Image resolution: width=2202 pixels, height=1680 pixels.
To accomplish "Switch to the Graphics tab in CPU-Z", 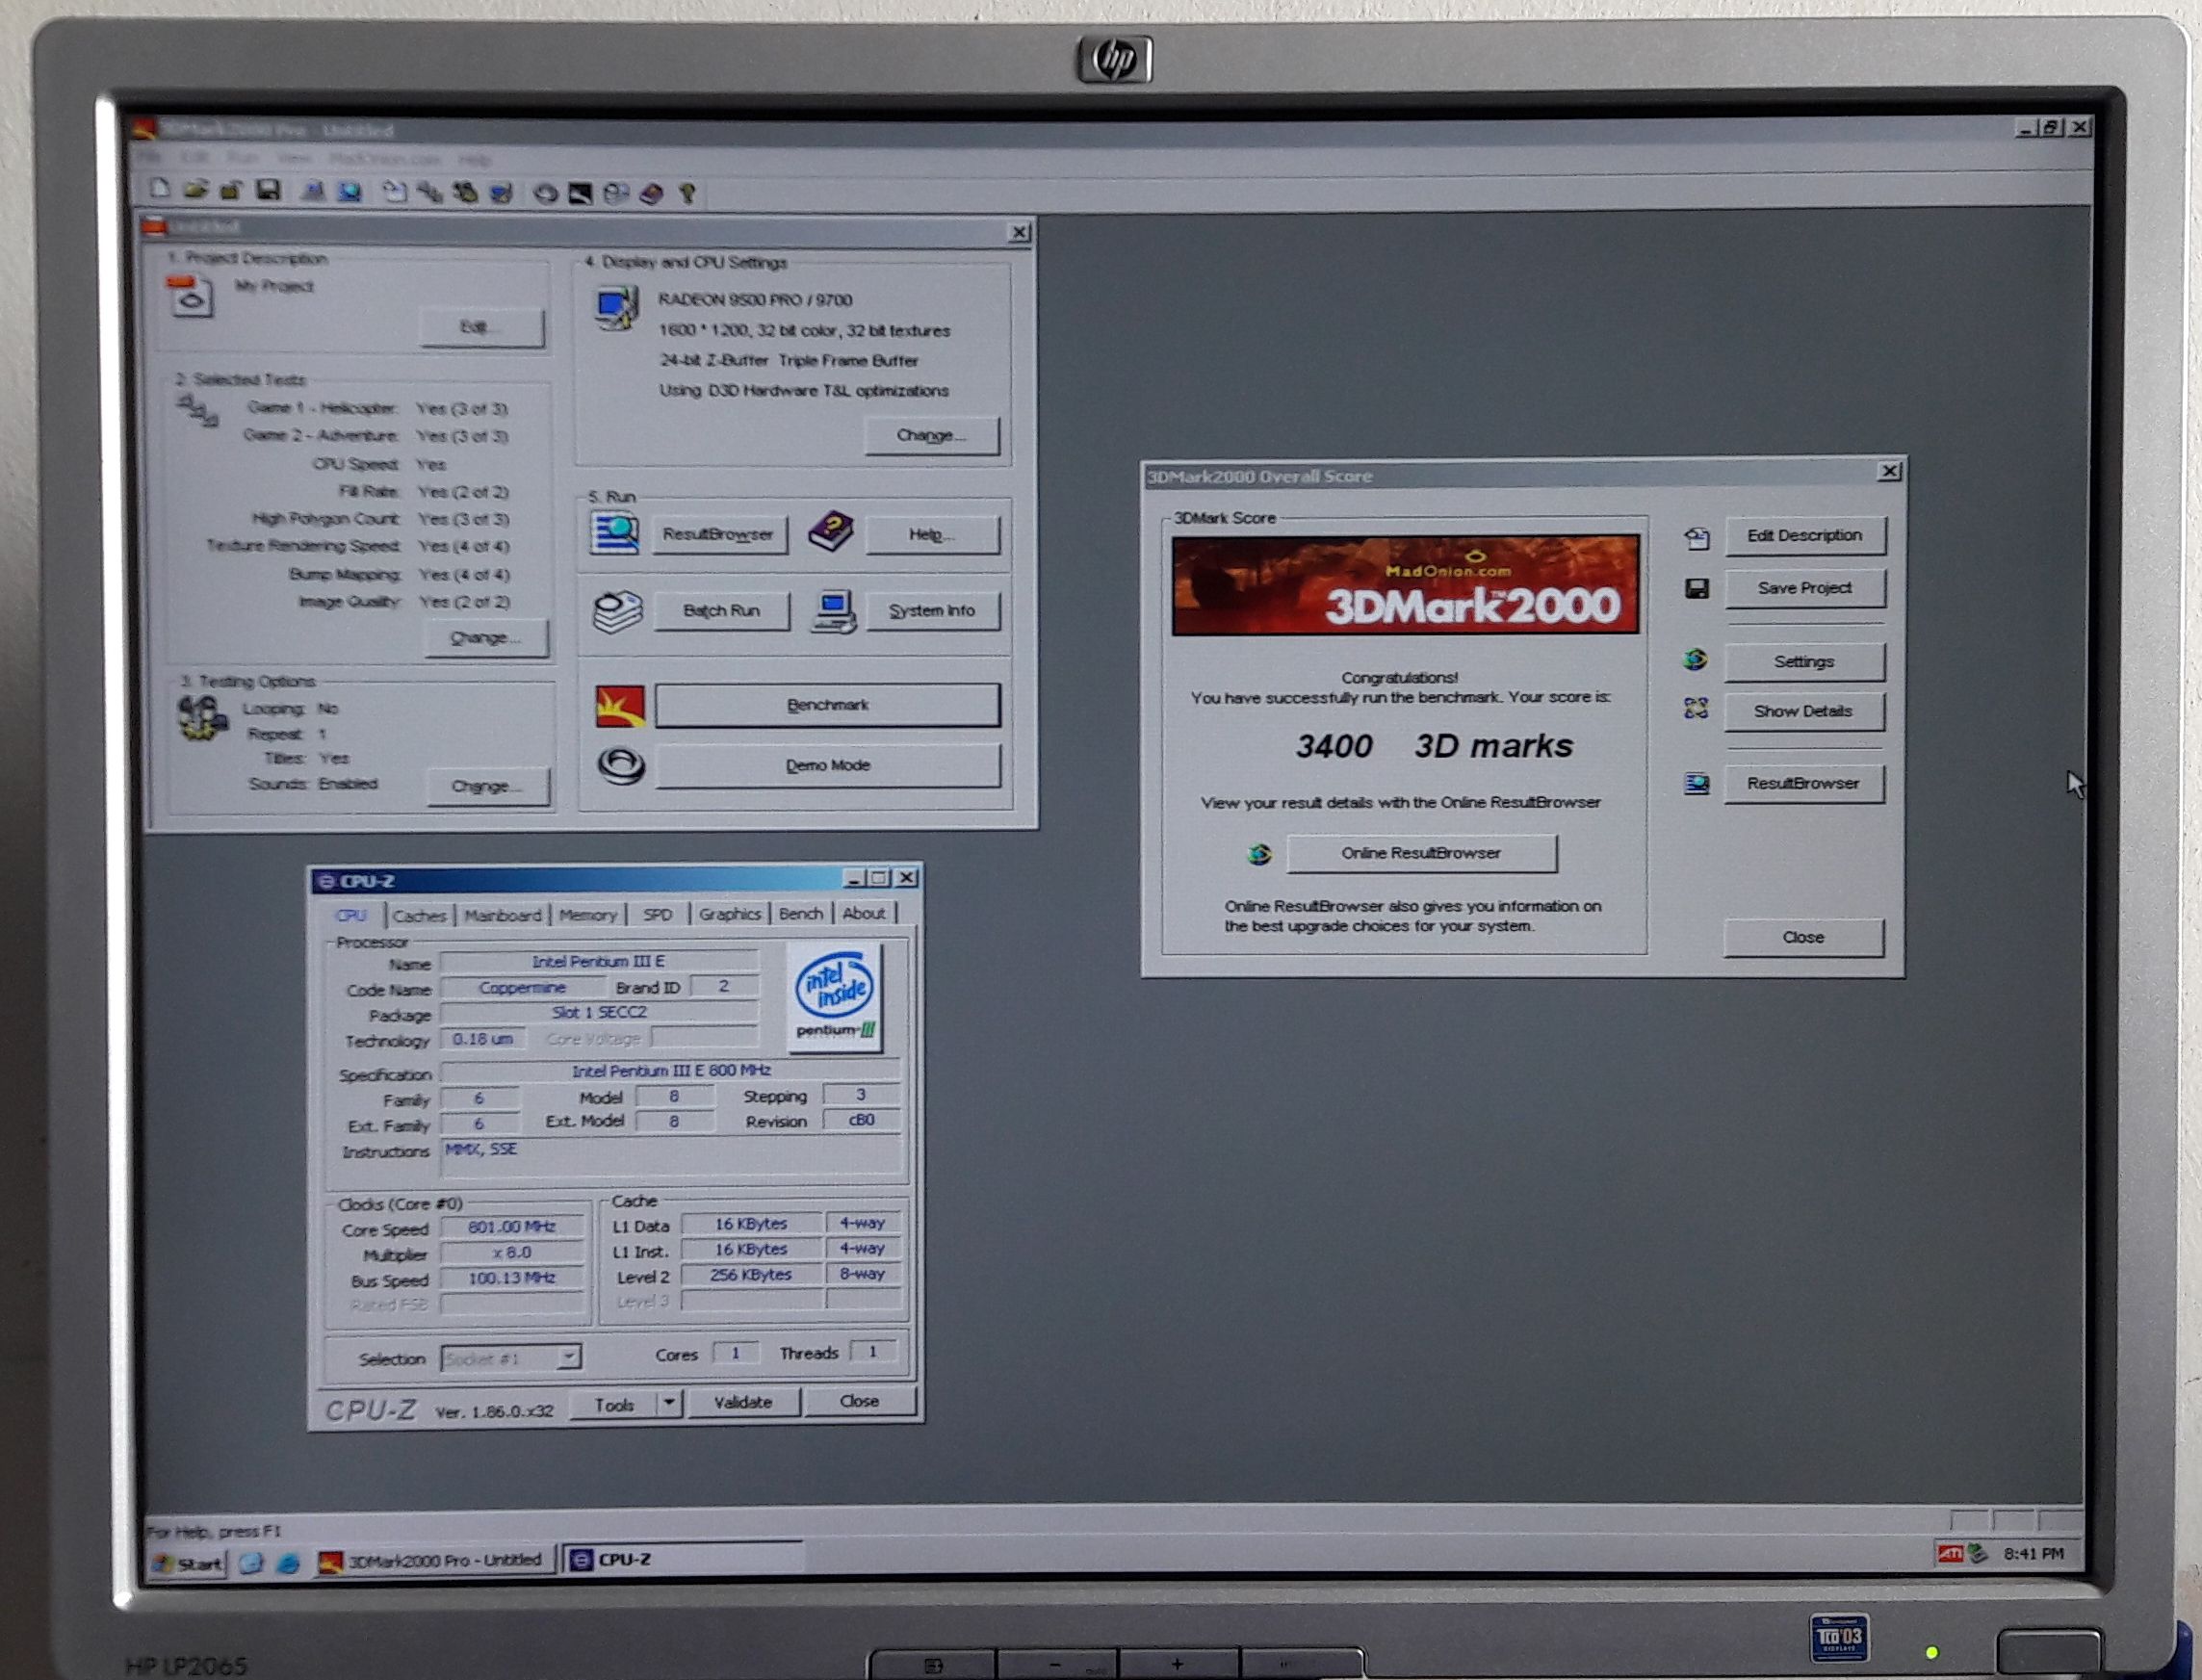I will [730, 914].
